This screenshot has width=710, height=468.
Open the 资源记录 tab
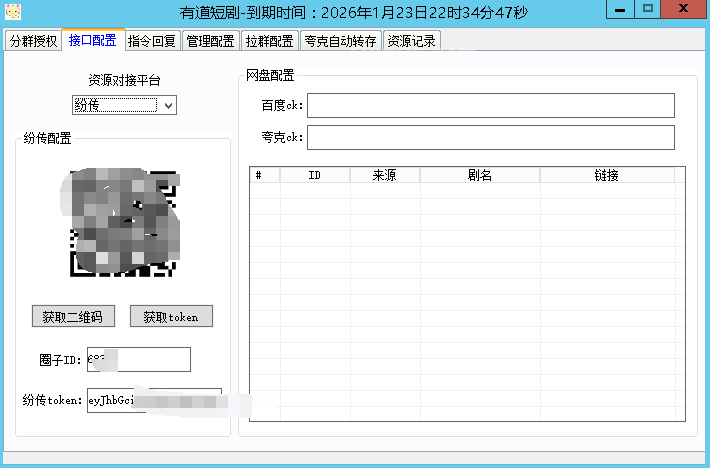[x=412, y=41]
